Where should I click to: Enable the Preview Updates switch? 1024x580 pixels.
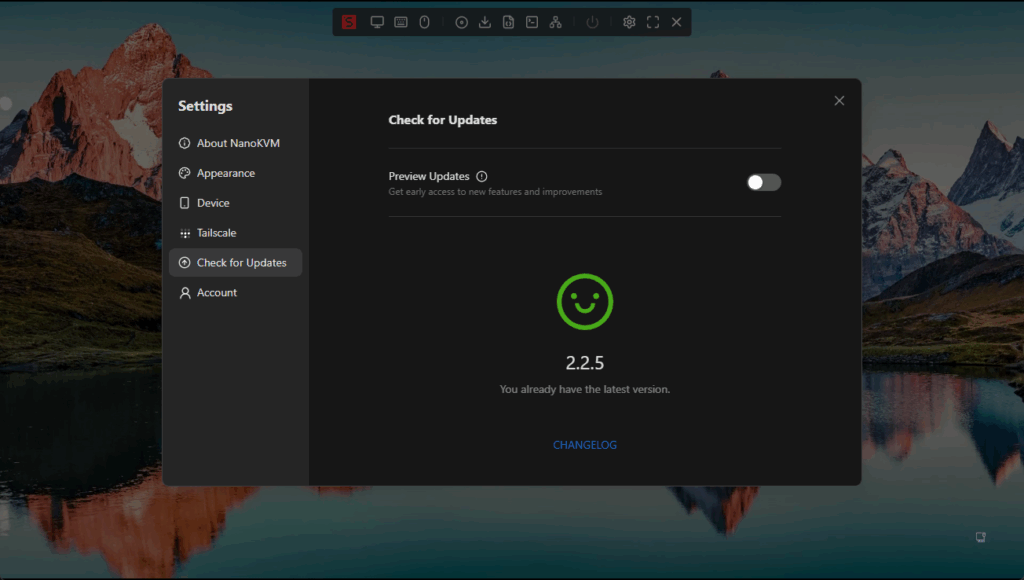pos(764,182)
